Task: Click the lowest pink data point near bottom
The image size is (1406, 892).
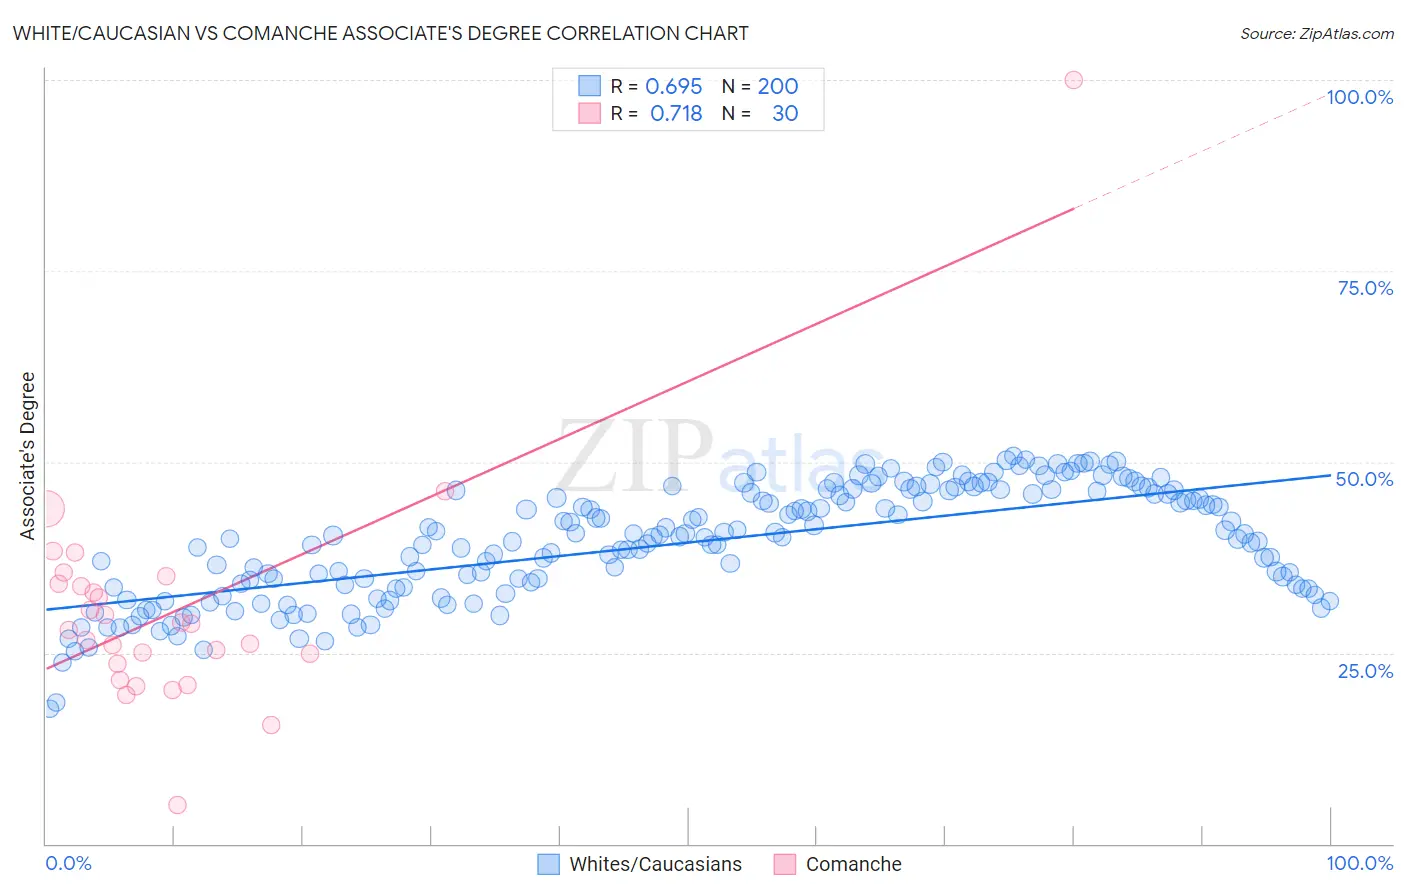Action: pyautogui.click(x=177, y=805)
